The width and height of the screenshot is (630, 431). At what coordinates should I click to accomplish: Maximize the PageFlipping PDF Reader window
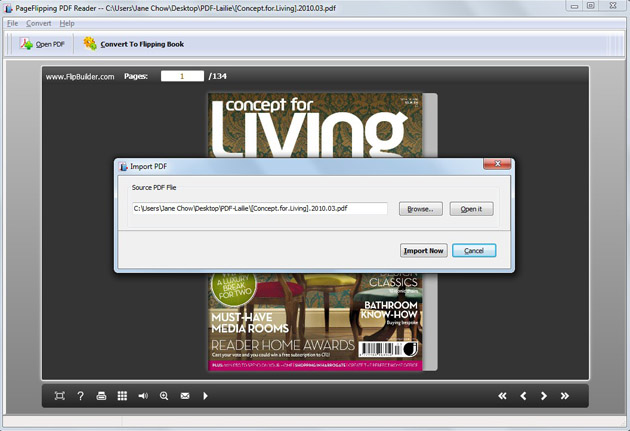point(590,6)
